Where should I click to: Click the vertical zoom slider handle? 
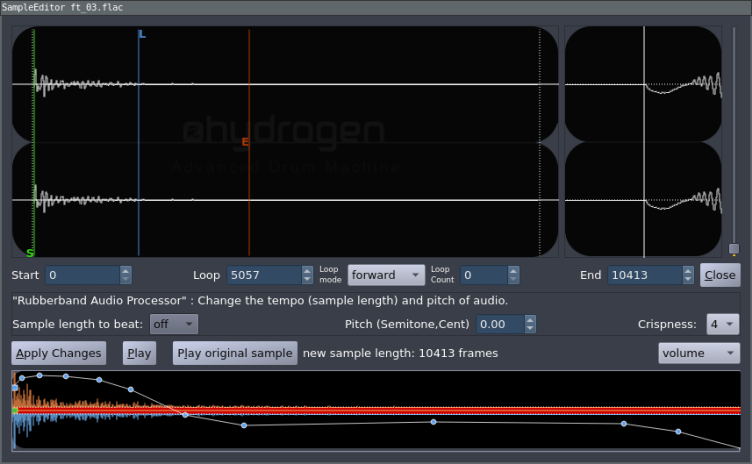(733, 249)
